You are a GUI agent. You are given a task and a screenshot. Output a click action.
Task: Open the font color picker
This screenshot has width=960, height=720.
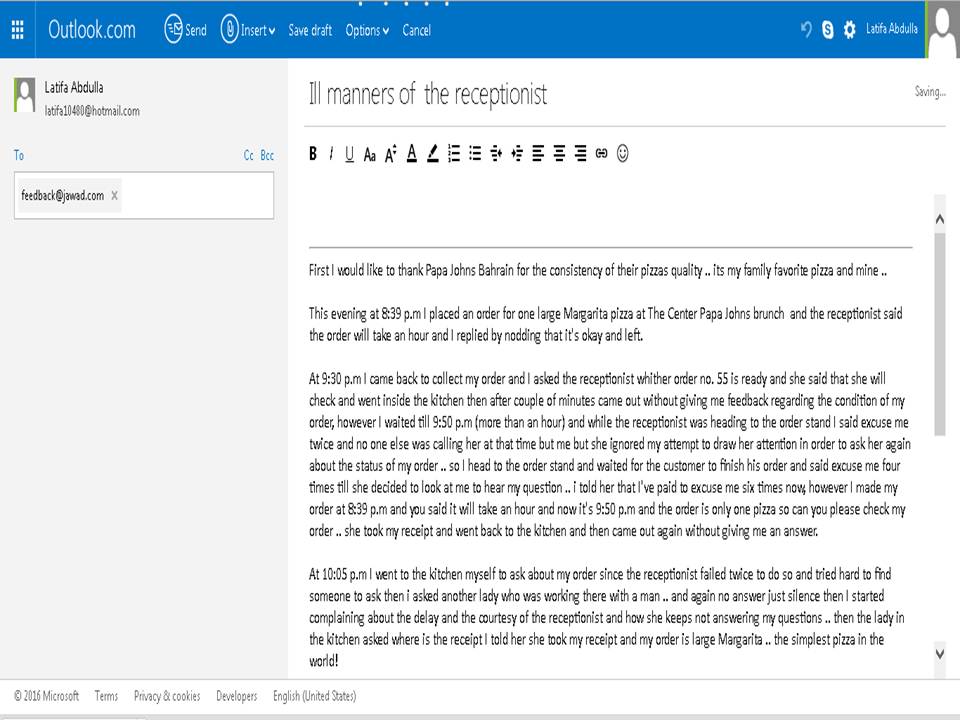click(x=411, y=154)
